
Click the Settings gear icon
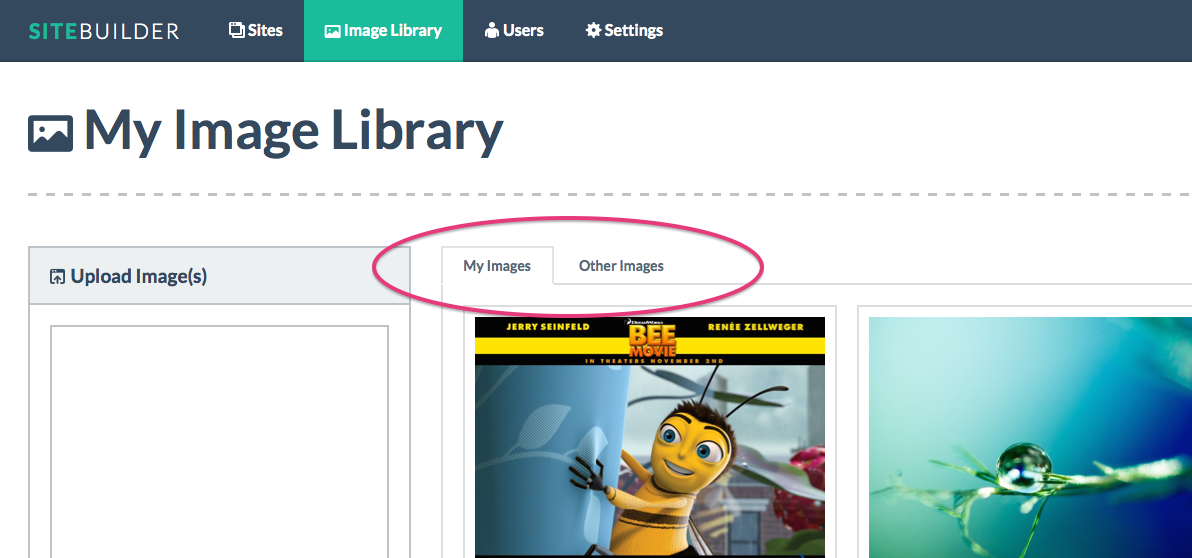(593, 30)
